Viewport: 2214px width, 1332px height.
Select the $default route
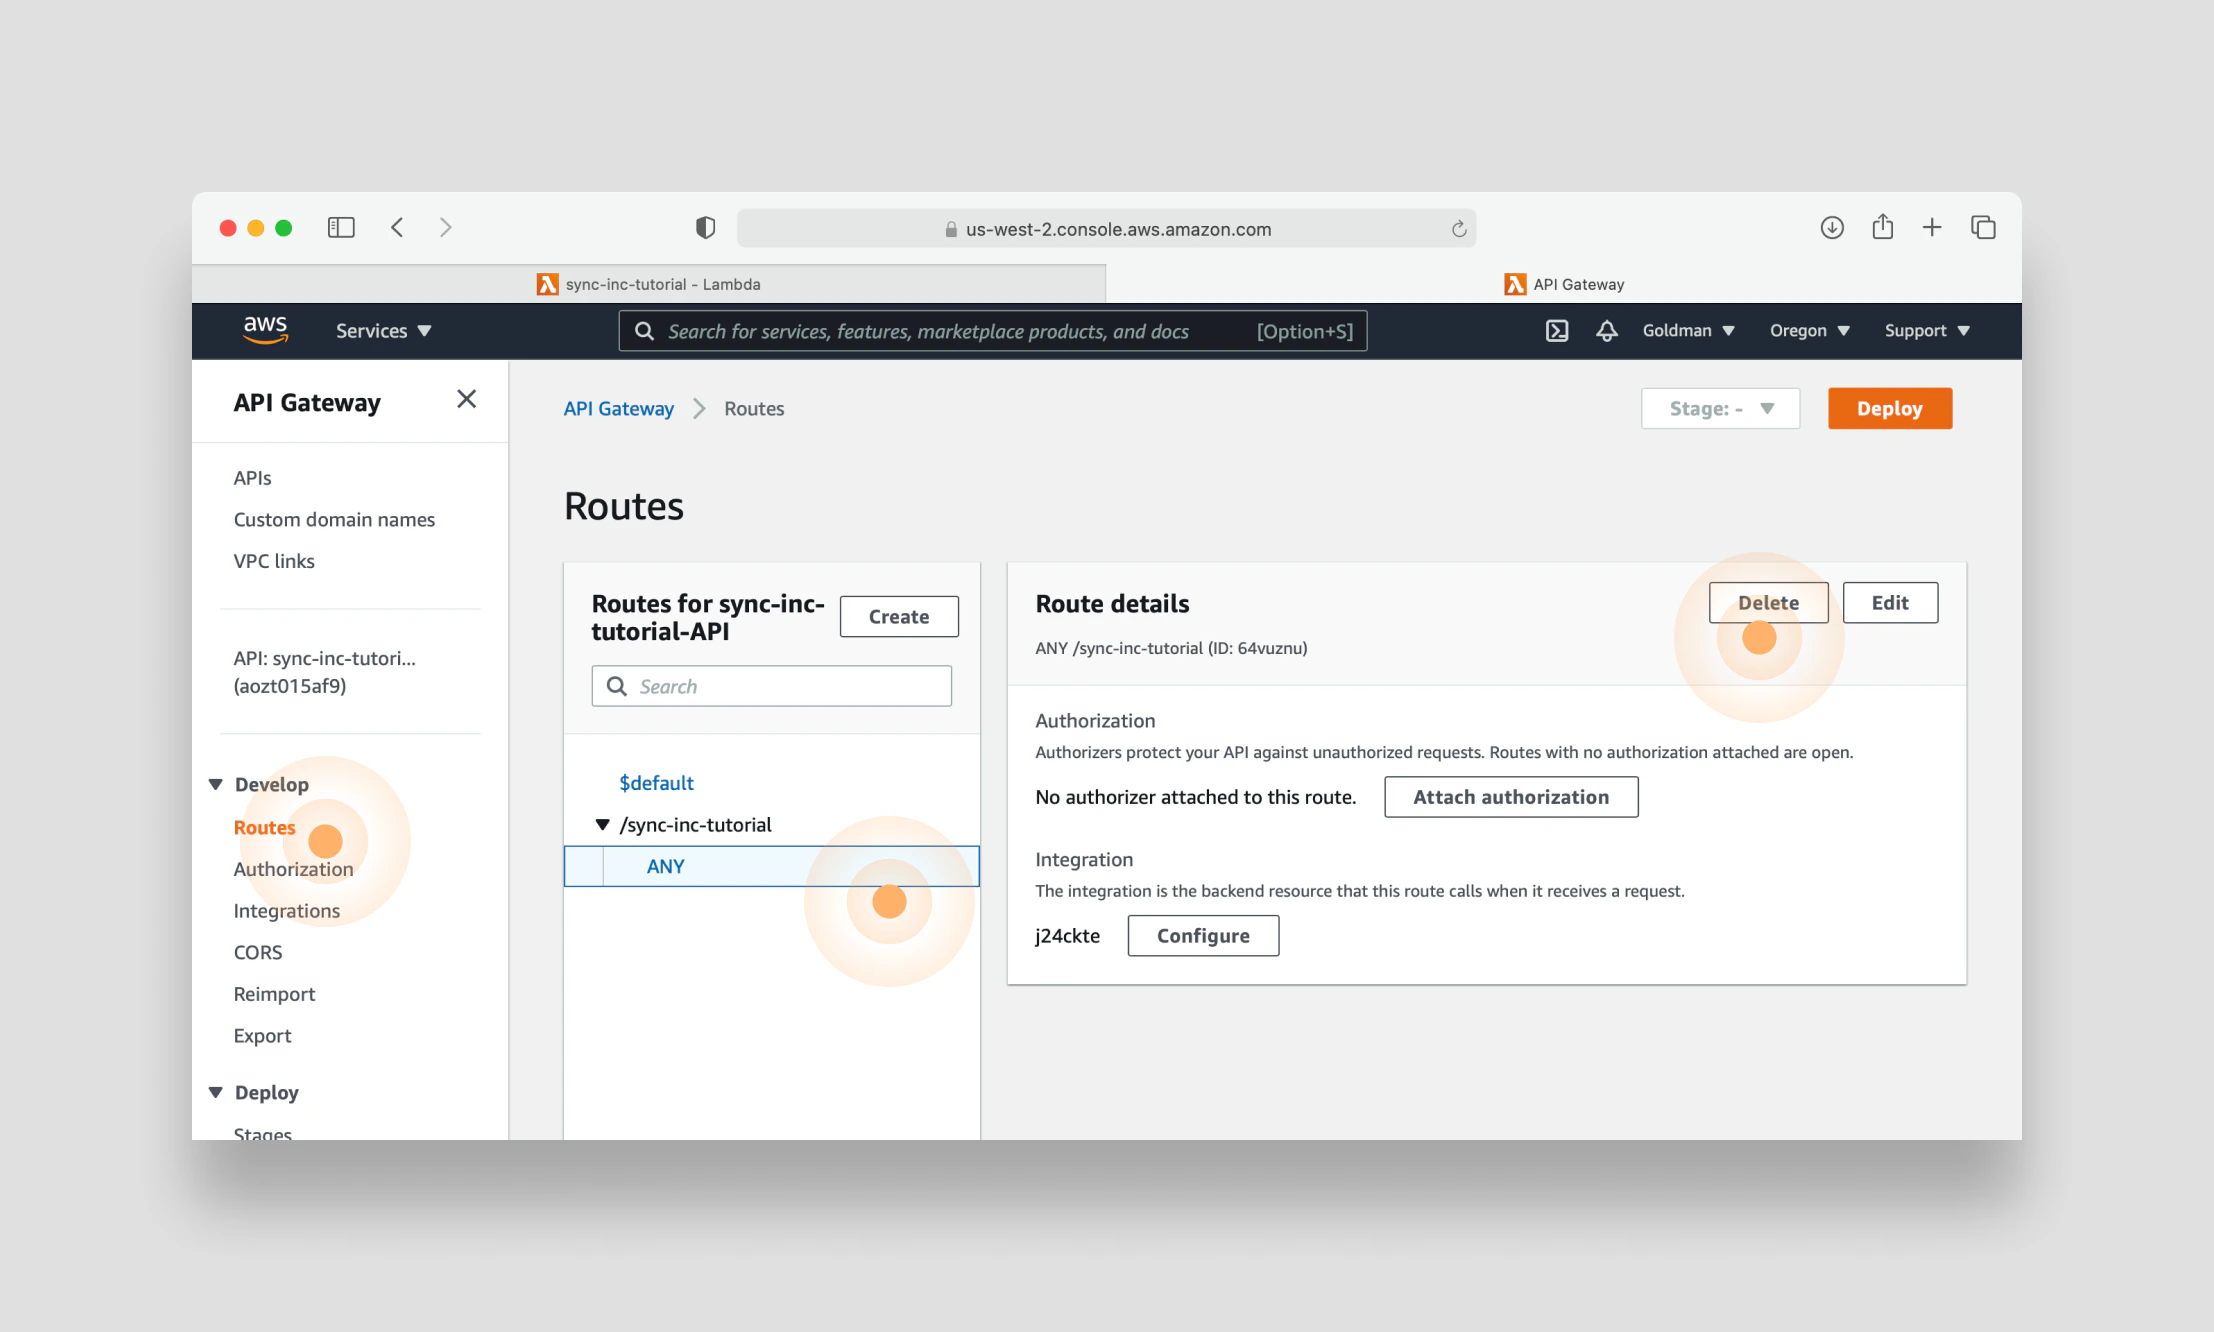coord(656,783)
